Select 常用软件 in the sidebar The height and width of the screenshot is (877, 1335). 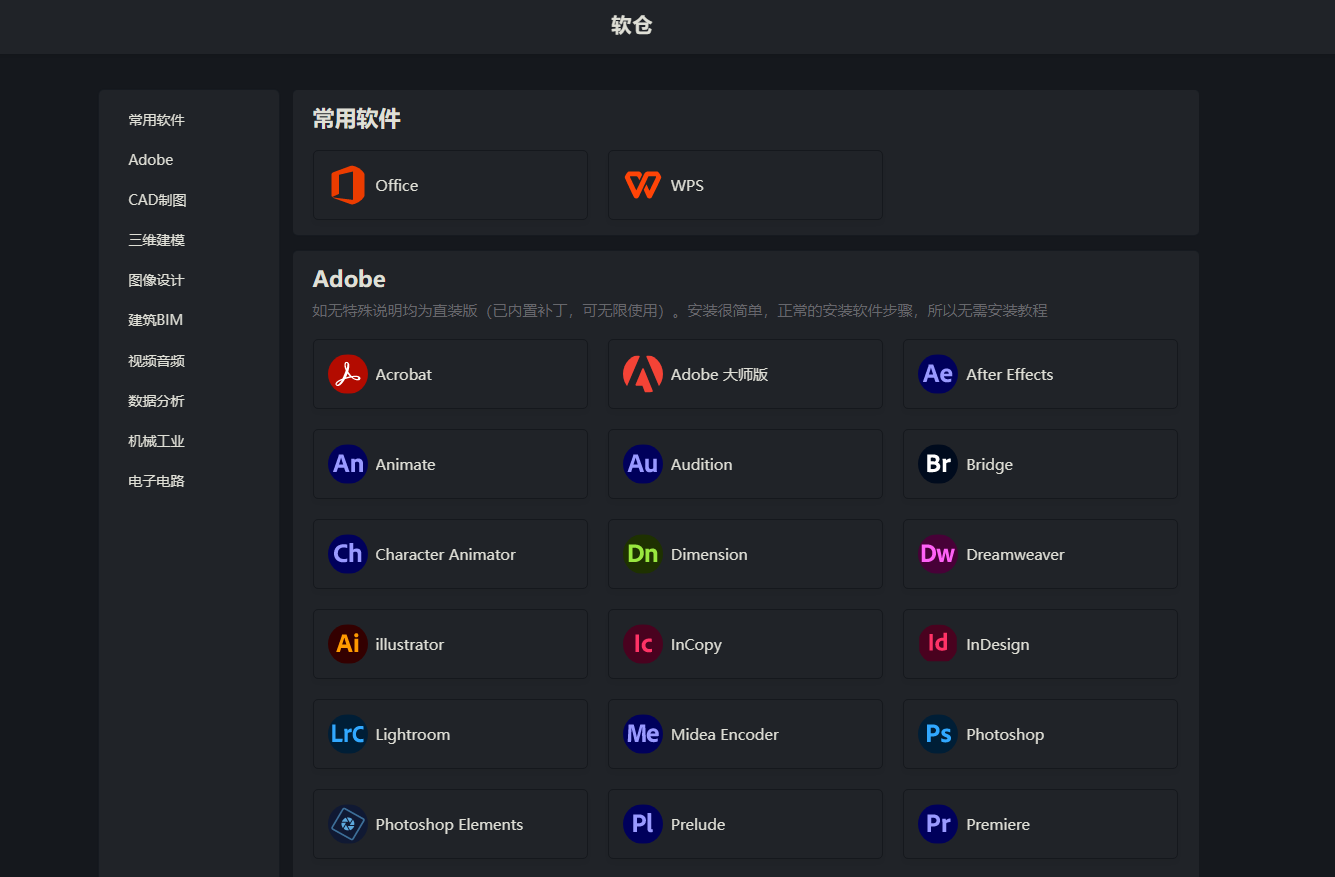(157, 120)
